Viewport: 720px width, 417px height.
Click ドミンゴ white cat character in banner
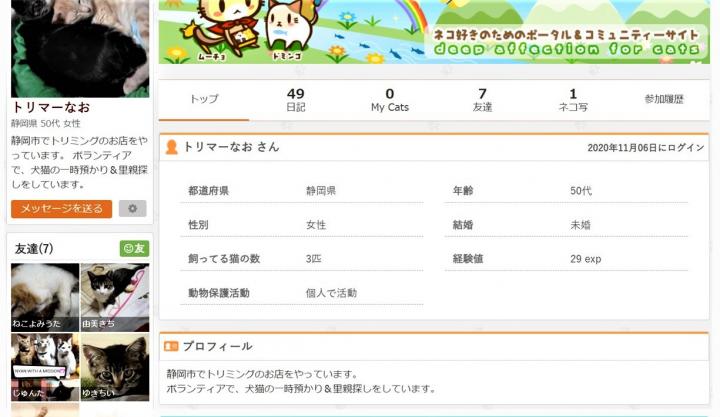(289, 30)
